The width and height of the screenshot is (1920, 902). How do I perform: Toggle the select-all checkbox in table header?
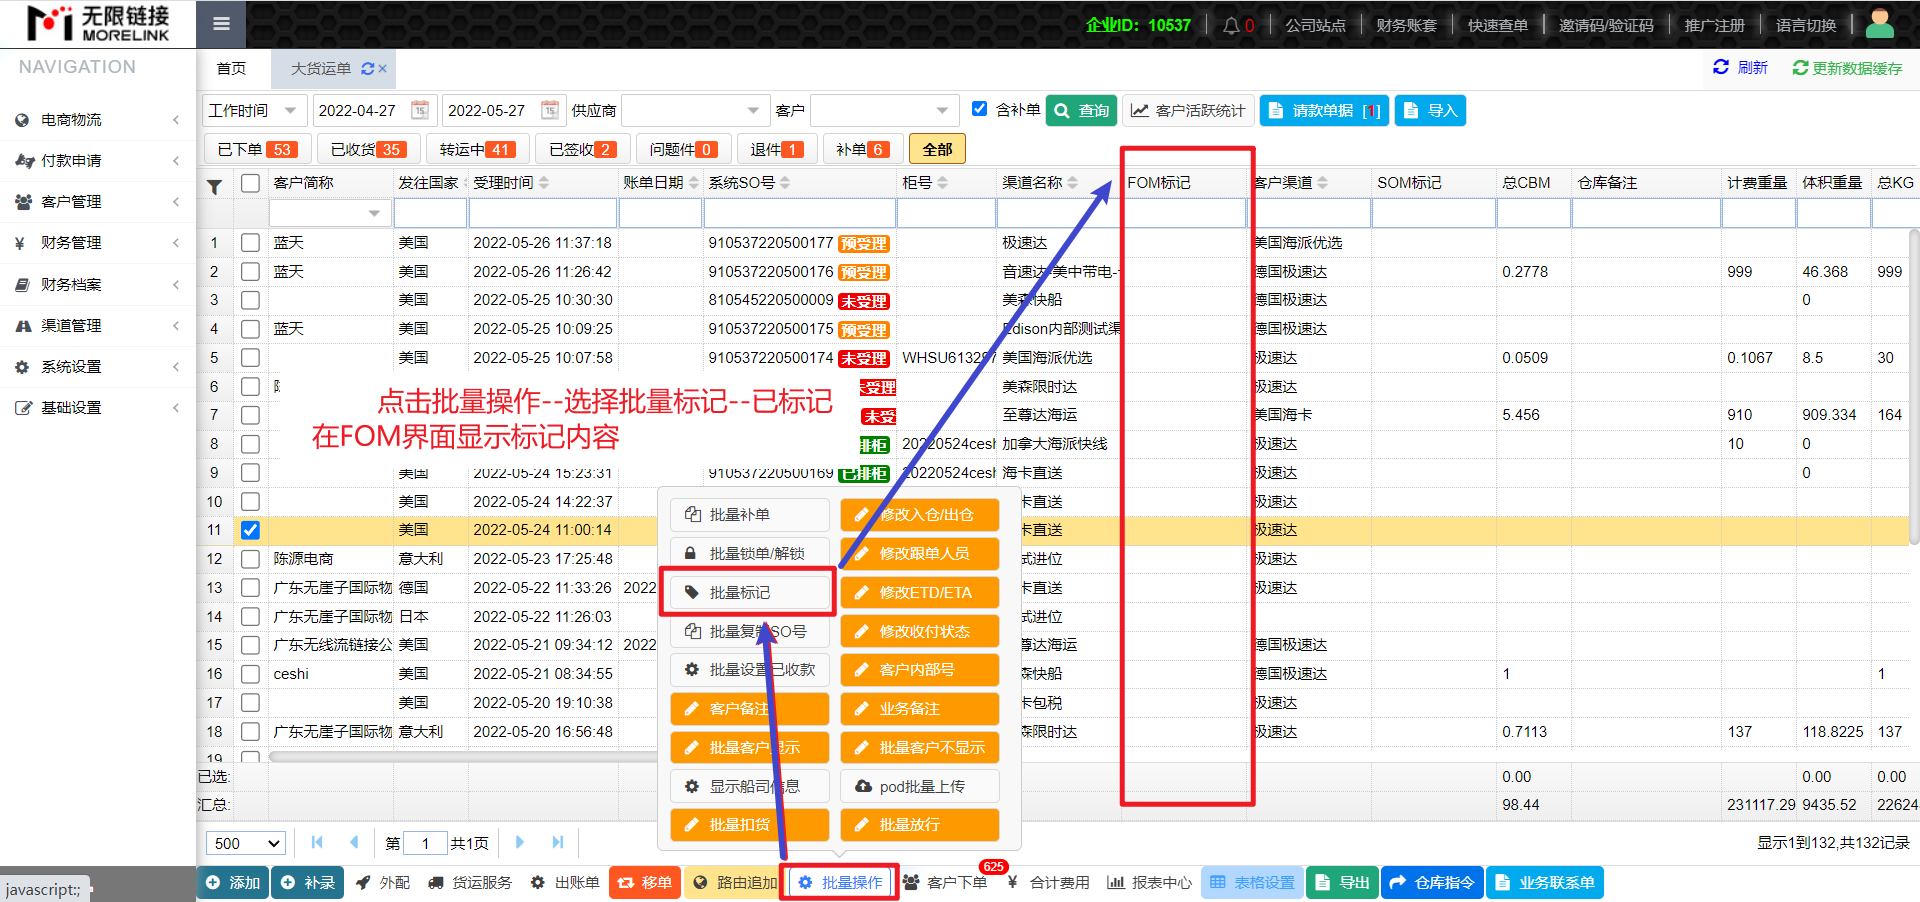point(250,183)
